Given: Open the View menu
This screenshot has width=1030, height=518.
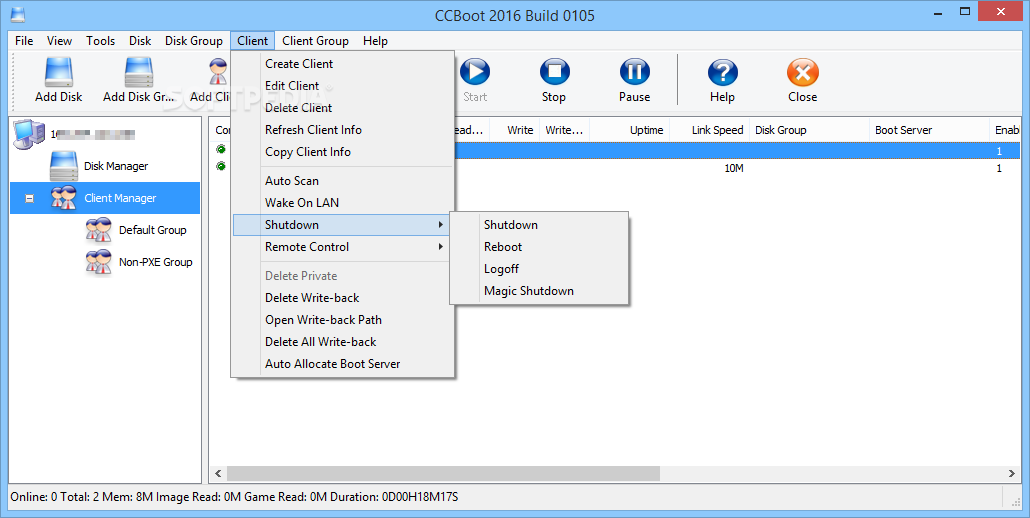Looking at the screenshot, I should pos(59,41).
